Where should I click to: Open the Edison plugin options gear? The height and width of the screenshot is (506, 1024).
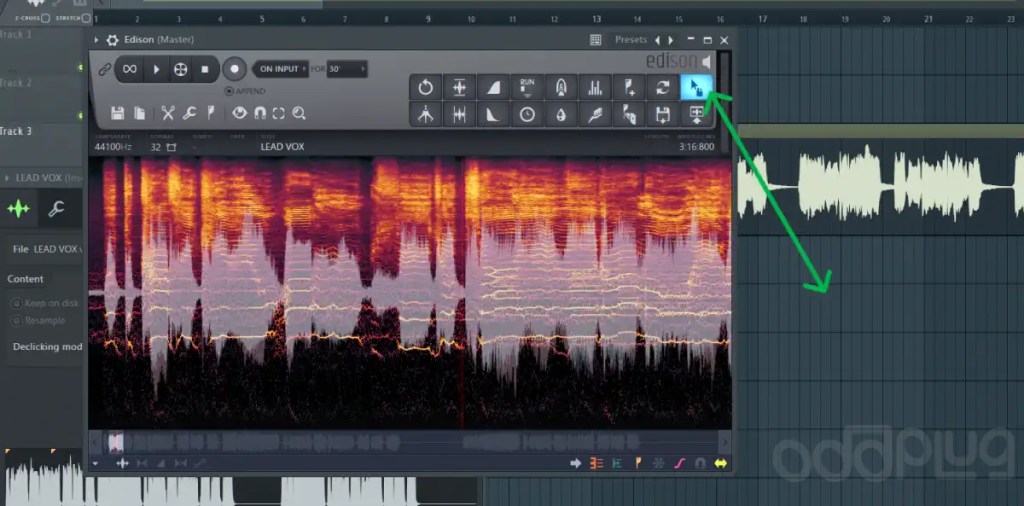[x=112, y=40]
